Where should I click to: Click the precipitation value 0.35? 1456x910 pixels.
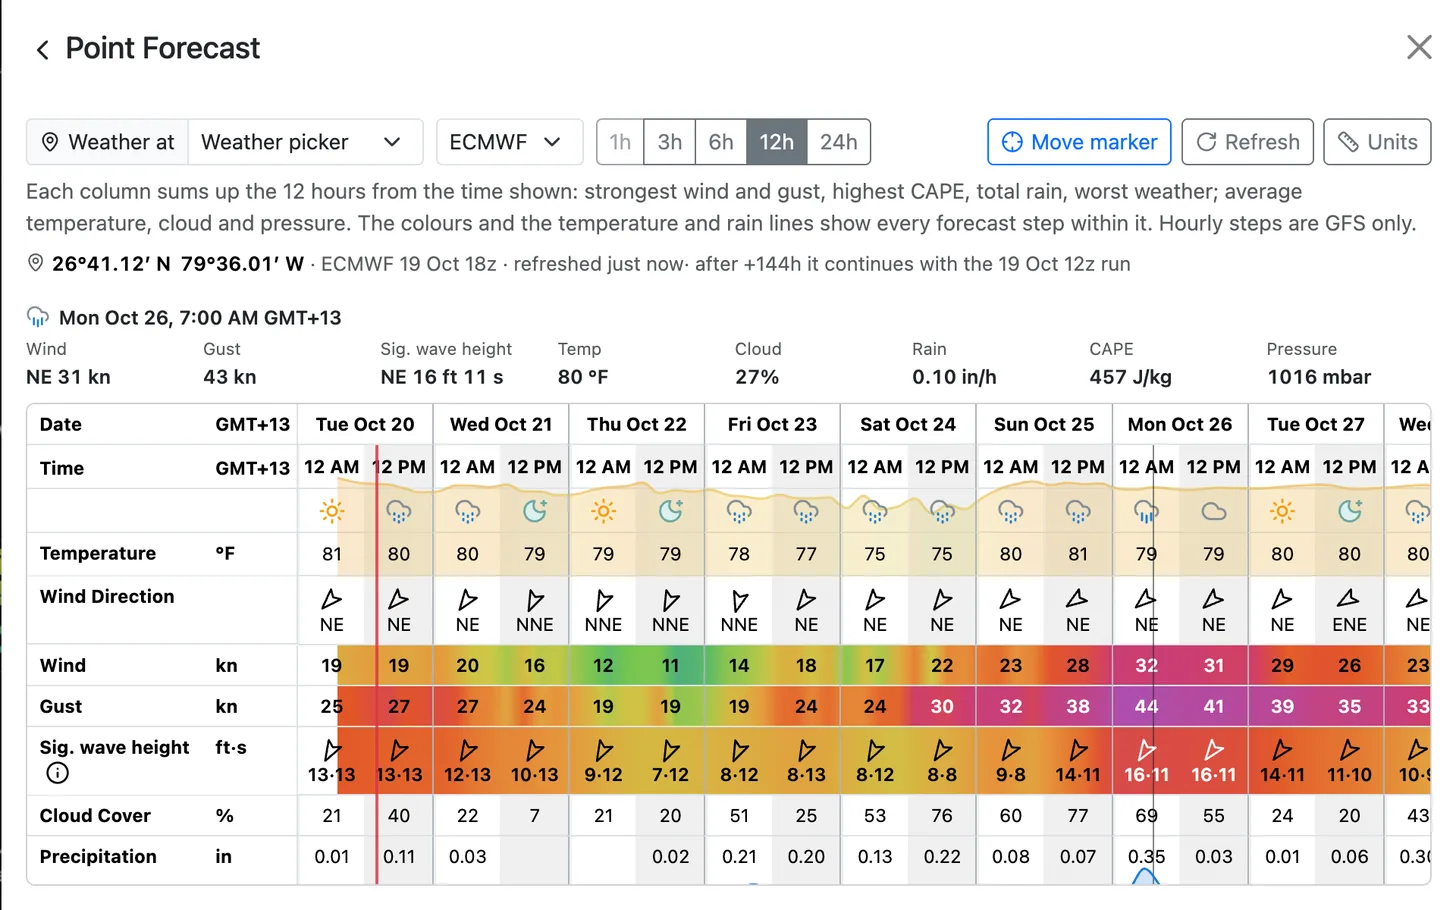coord(1146,857)
